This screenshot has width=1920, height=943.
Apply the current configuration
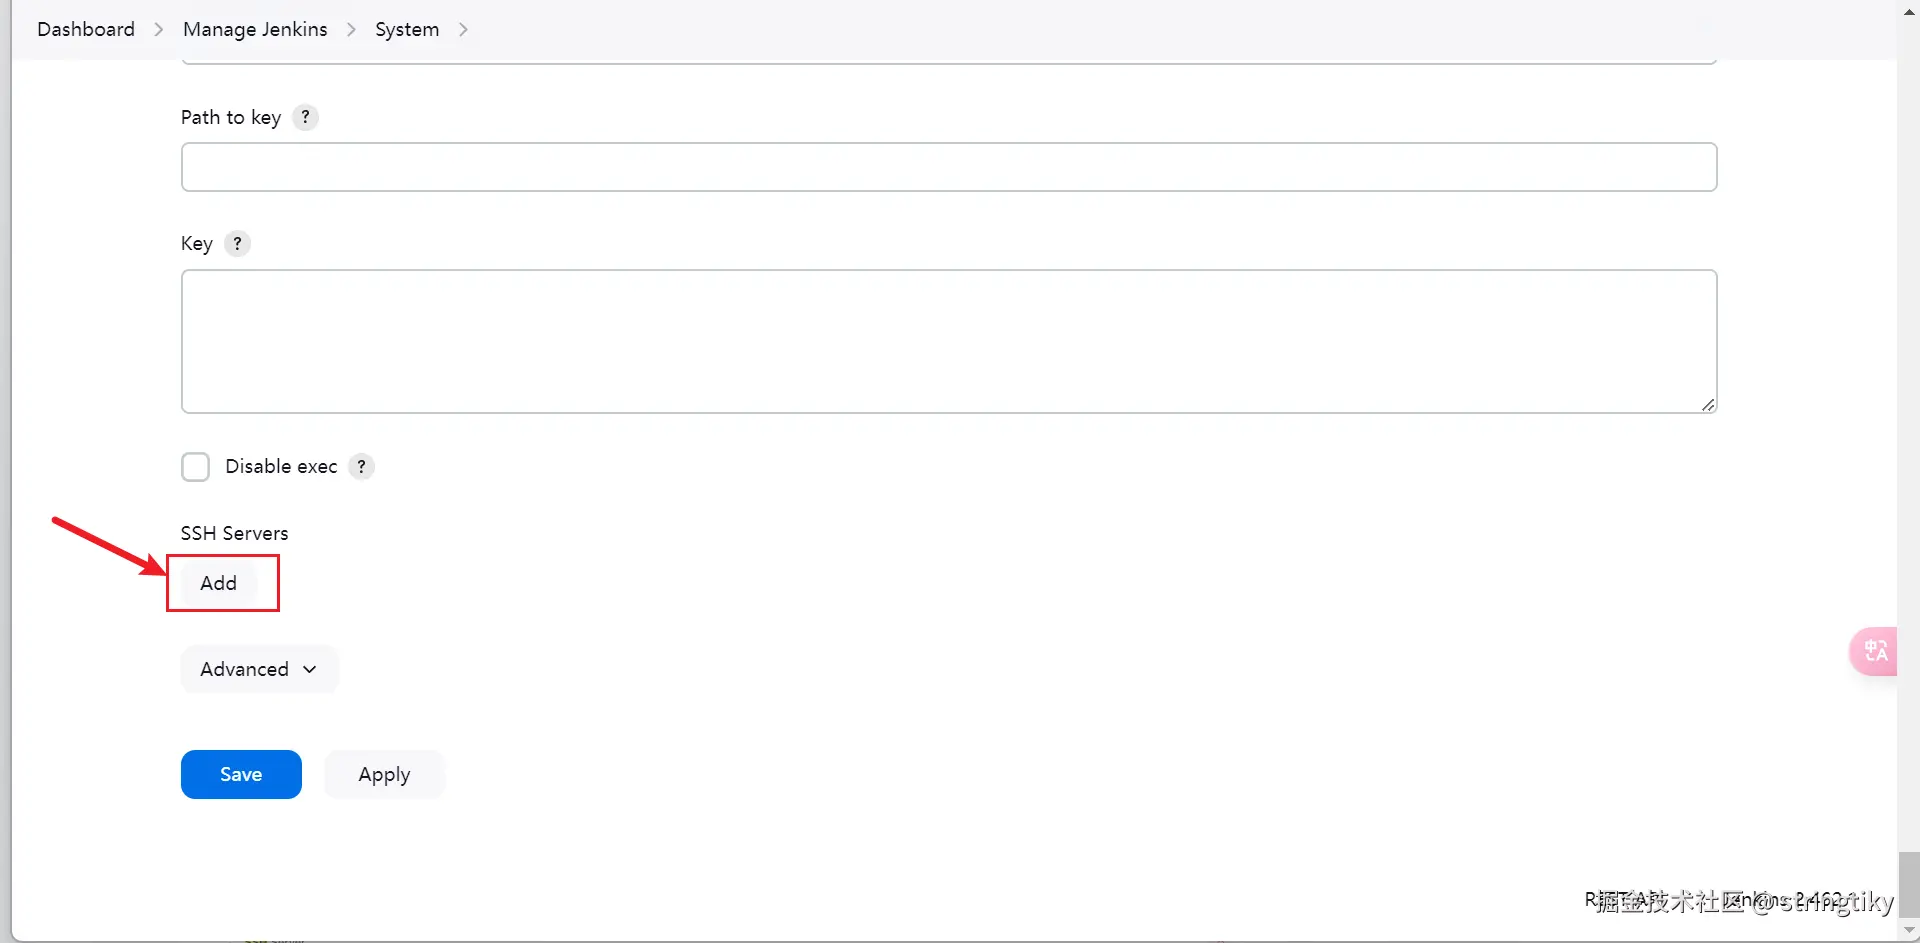[x=384, y=774]
